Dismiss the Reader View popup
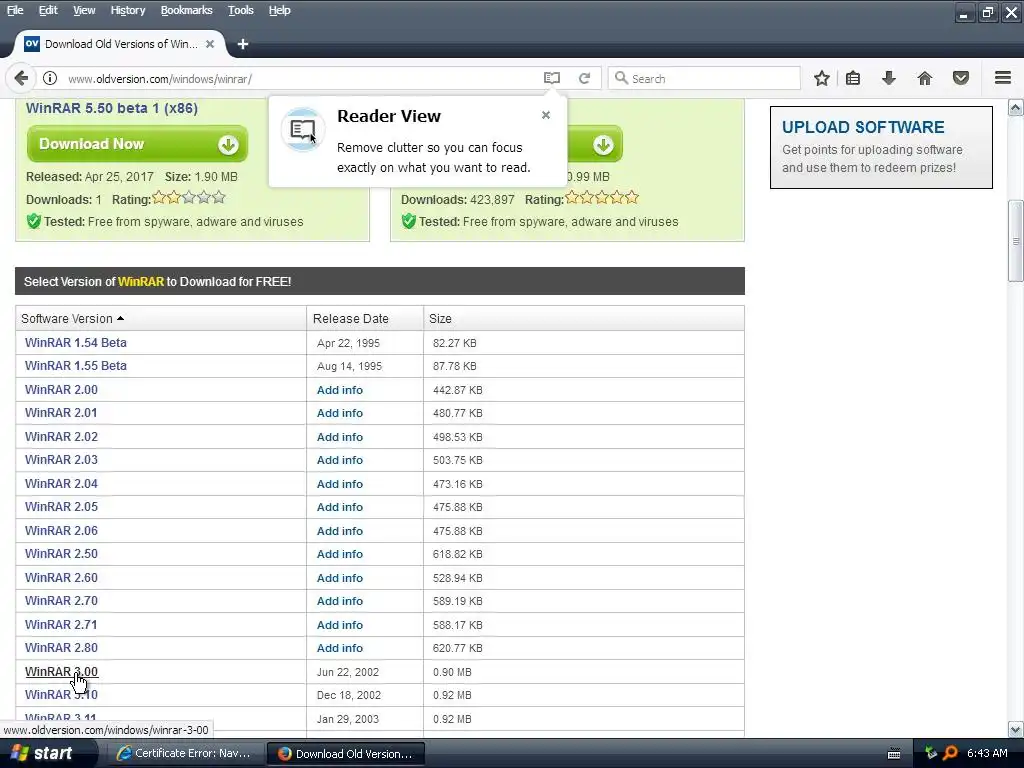The height and width of the screenshot is (768, 1024). [x=546, y=115]
